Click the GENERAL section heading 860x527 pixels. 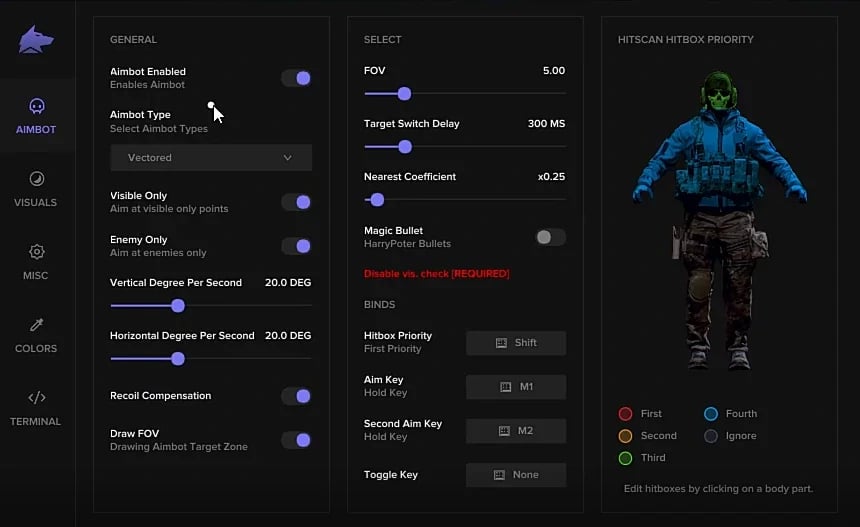click(x=133, y=39)
